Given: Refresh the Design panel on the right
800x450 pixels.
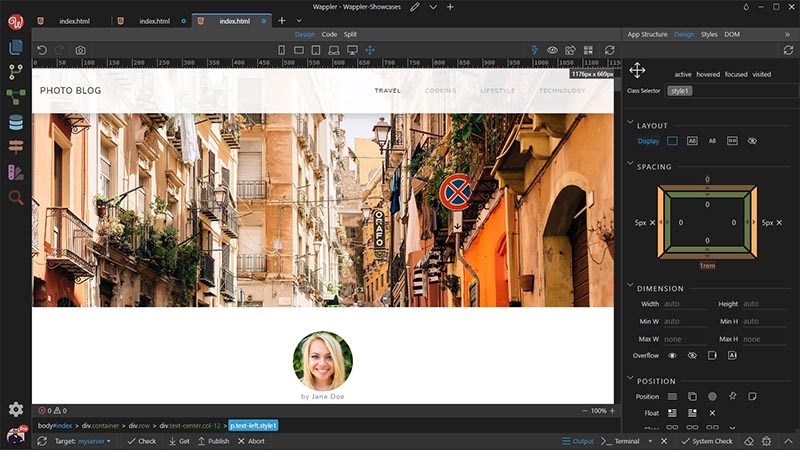Looking at the screenshot, I should tap(788, 50).
